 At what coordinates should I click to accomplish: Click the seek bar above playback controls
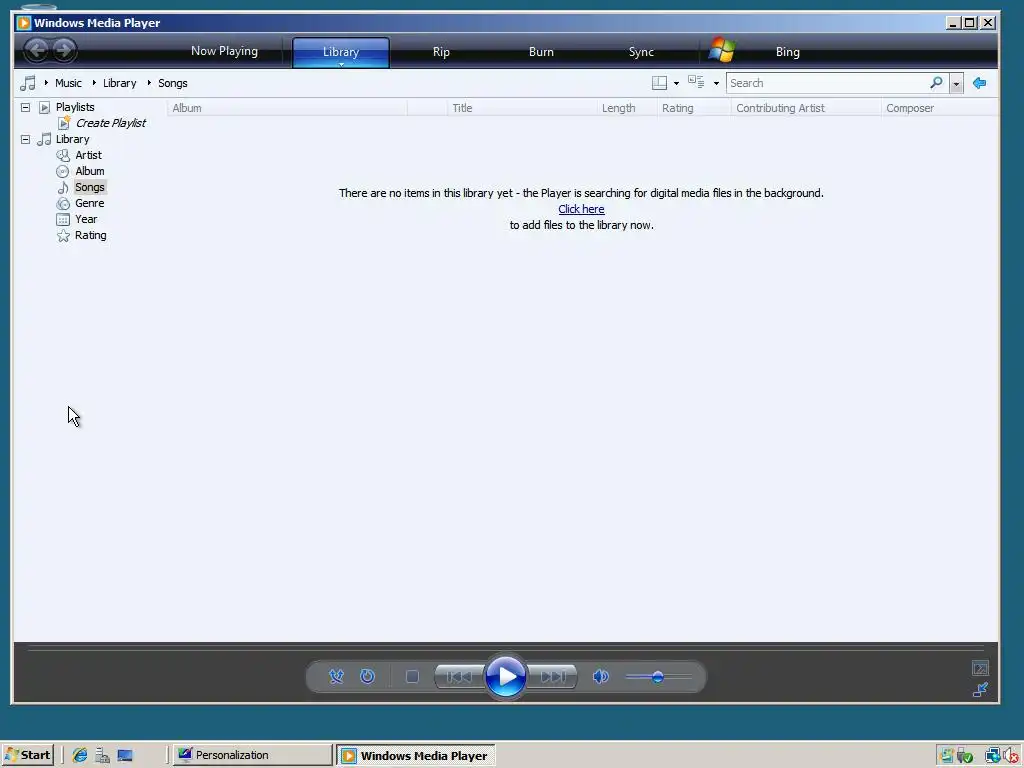(x=506, y=649)
